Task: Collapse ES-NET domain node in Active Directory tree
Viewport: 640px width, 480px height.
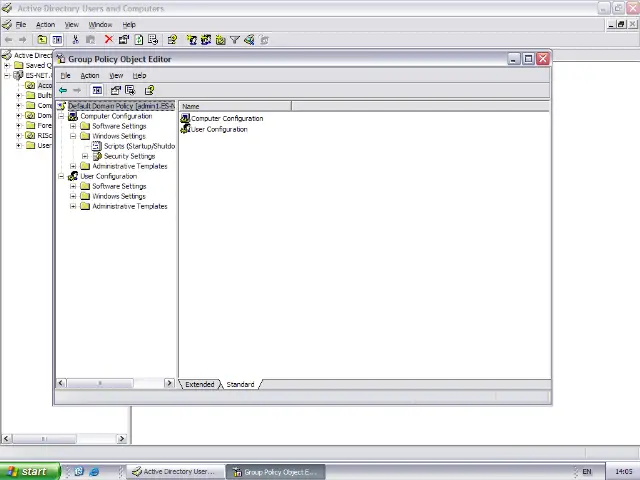Action: pyautogui.click(x=7, y=76)
